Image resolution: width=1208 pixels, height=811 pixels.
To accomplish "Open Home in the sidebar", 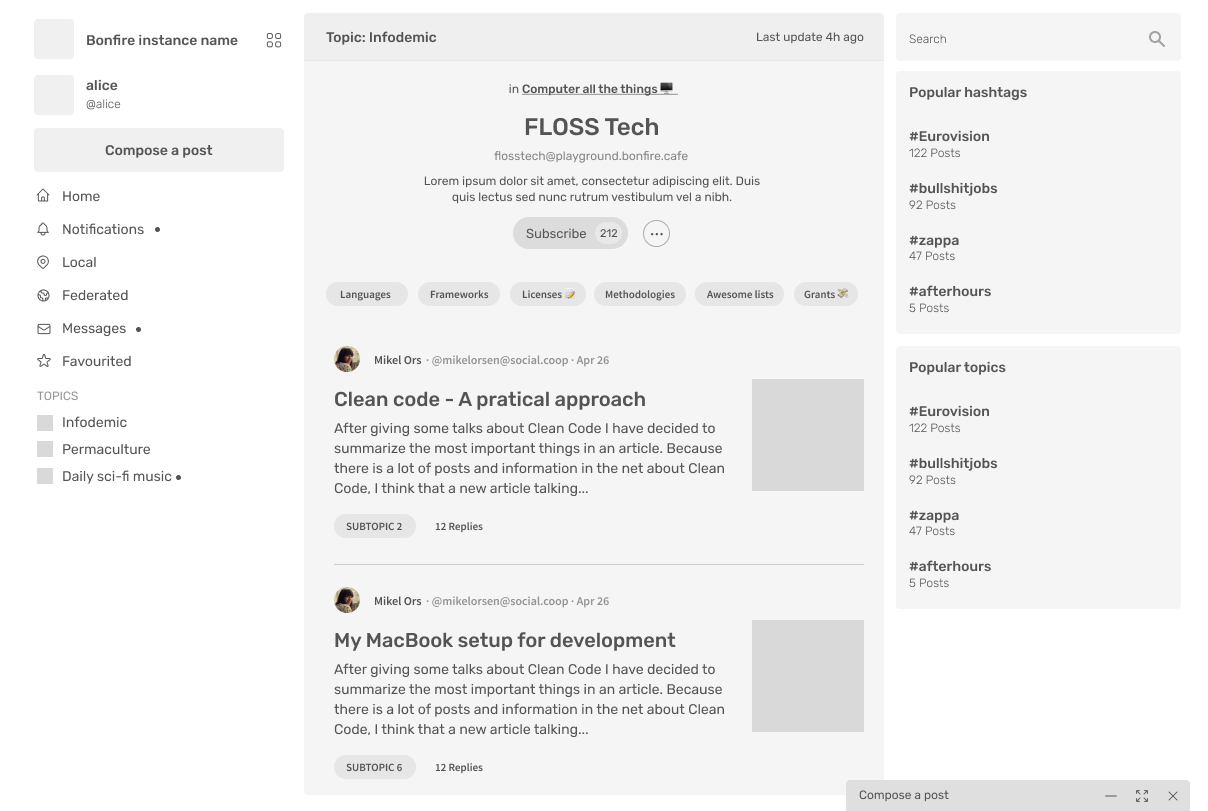I will (80, 196).
